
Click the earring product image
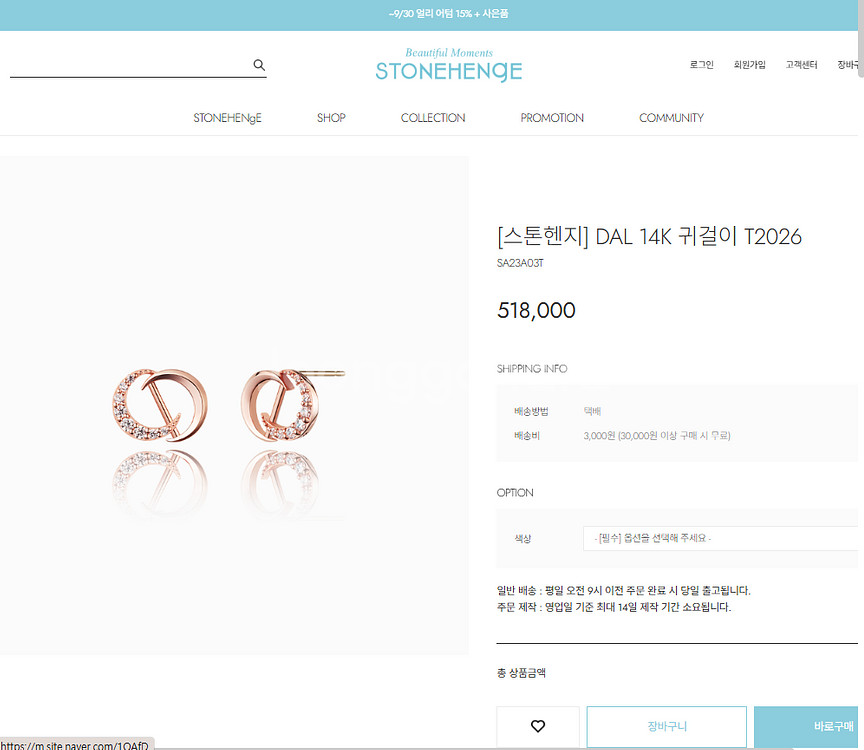click(234, 405)
